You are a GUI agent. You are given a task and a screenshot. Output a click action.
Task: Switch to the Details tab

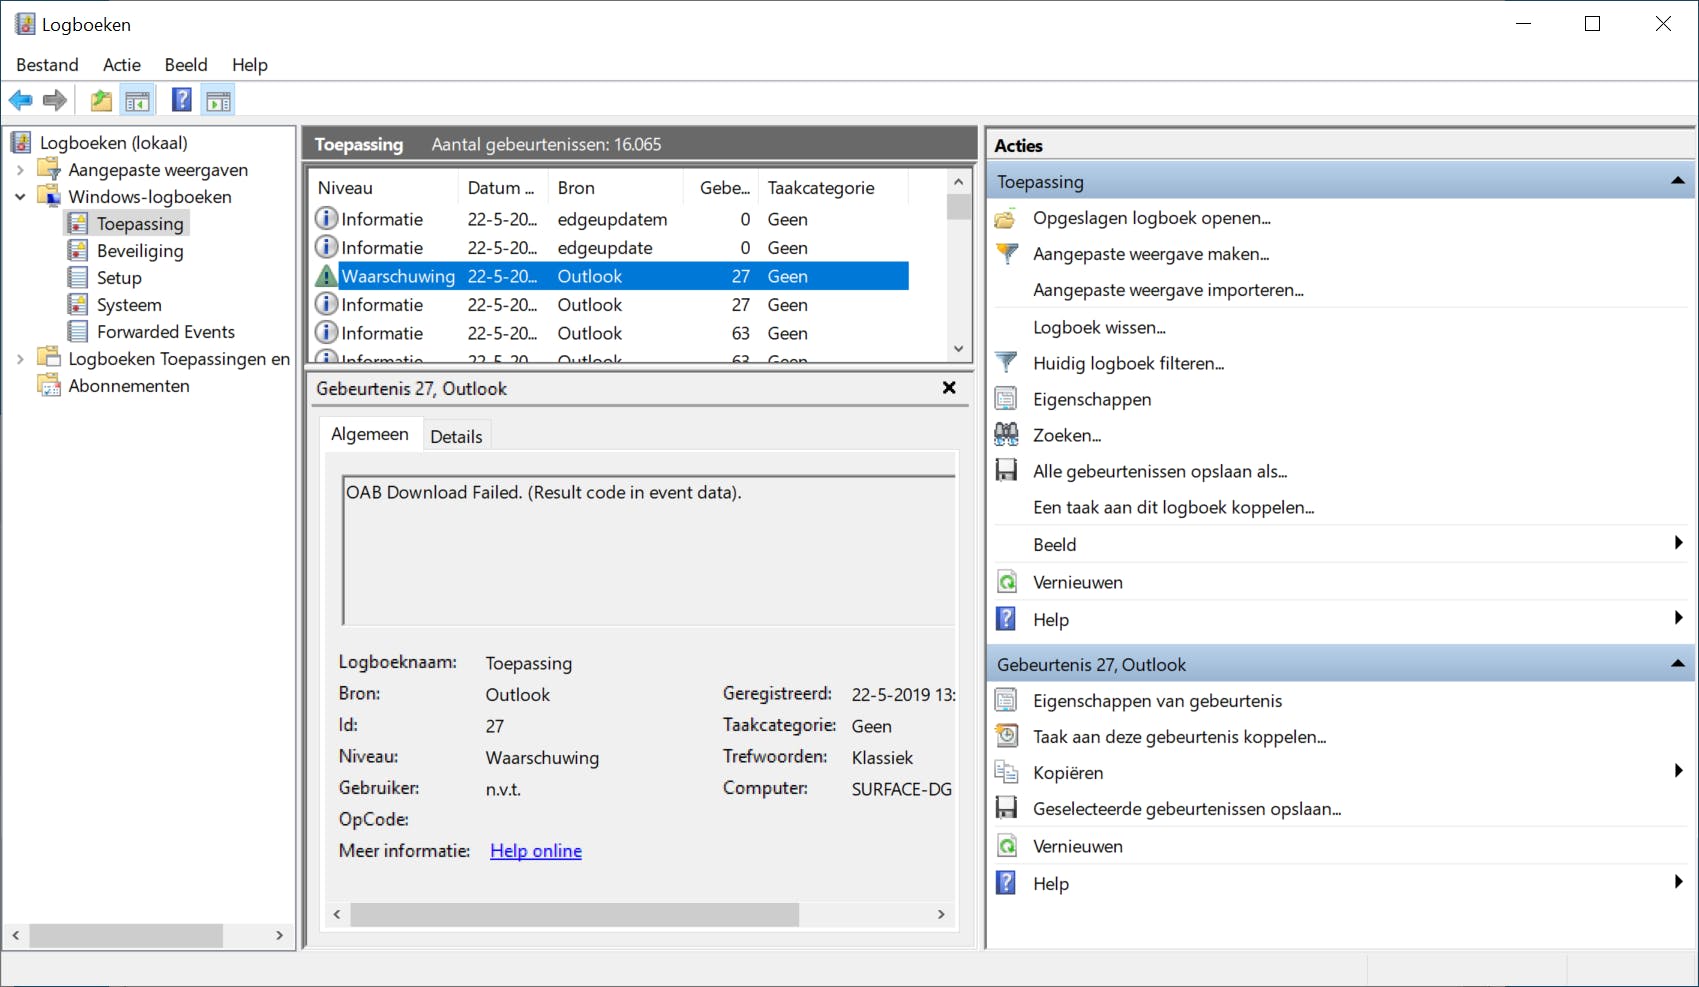[456, 436]
